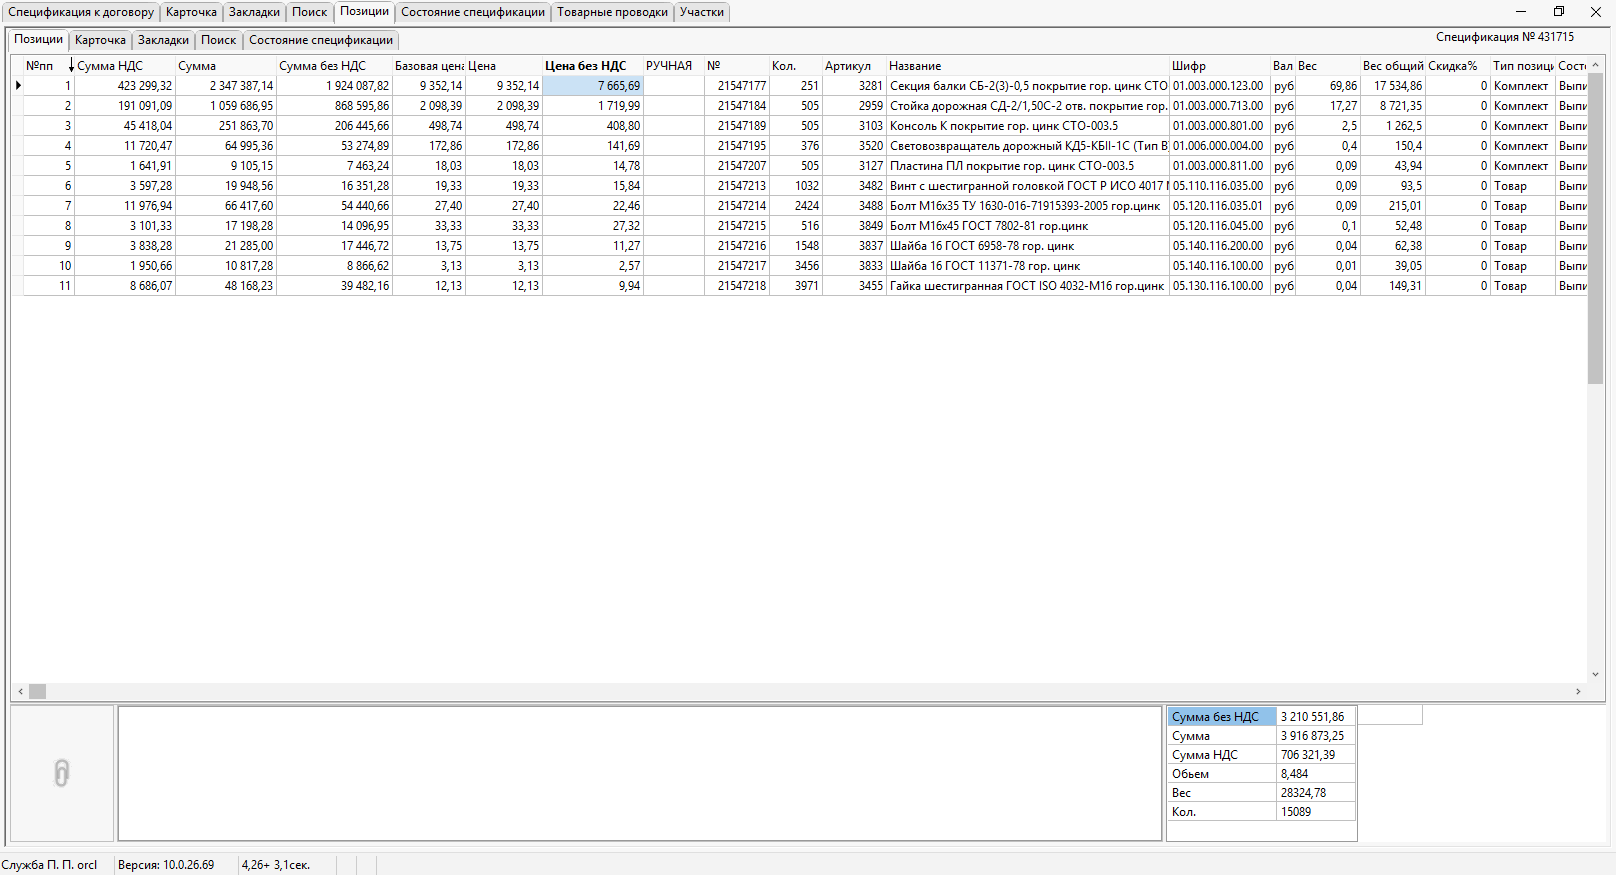Sort by the Сумма НДС column header
Screen dimensions: 1616x875
coord(125,66)
